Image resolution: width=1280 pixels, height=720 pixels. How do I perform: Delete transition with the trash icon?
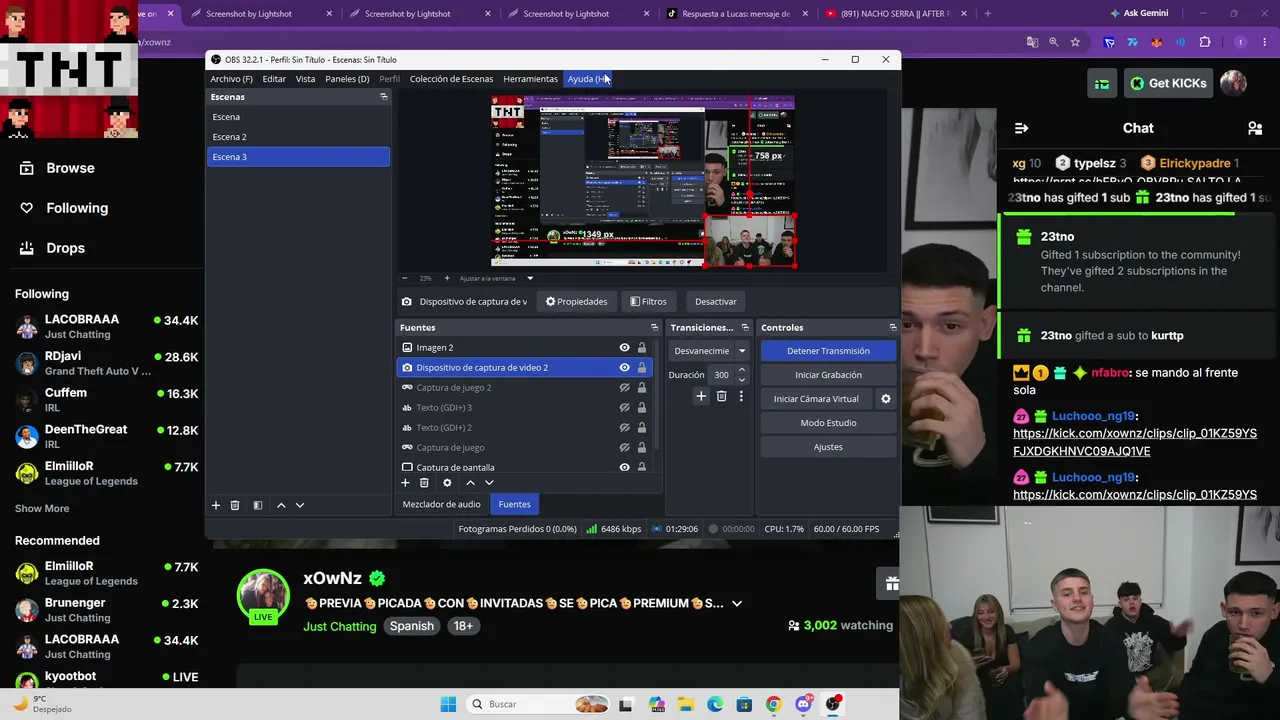point(721,396)
